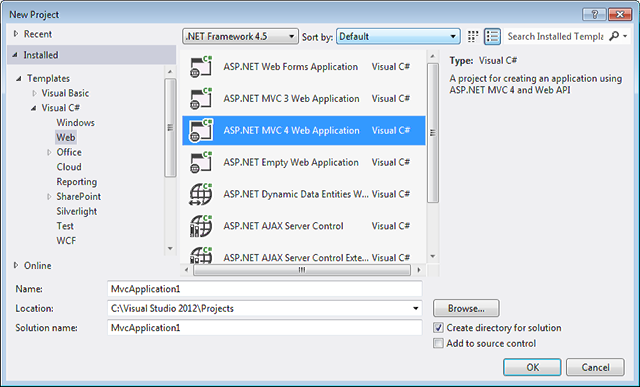Select ASP.NET MVC 3 Web Application icon
This screenshot has height=387, width=640.
[201, 98]
